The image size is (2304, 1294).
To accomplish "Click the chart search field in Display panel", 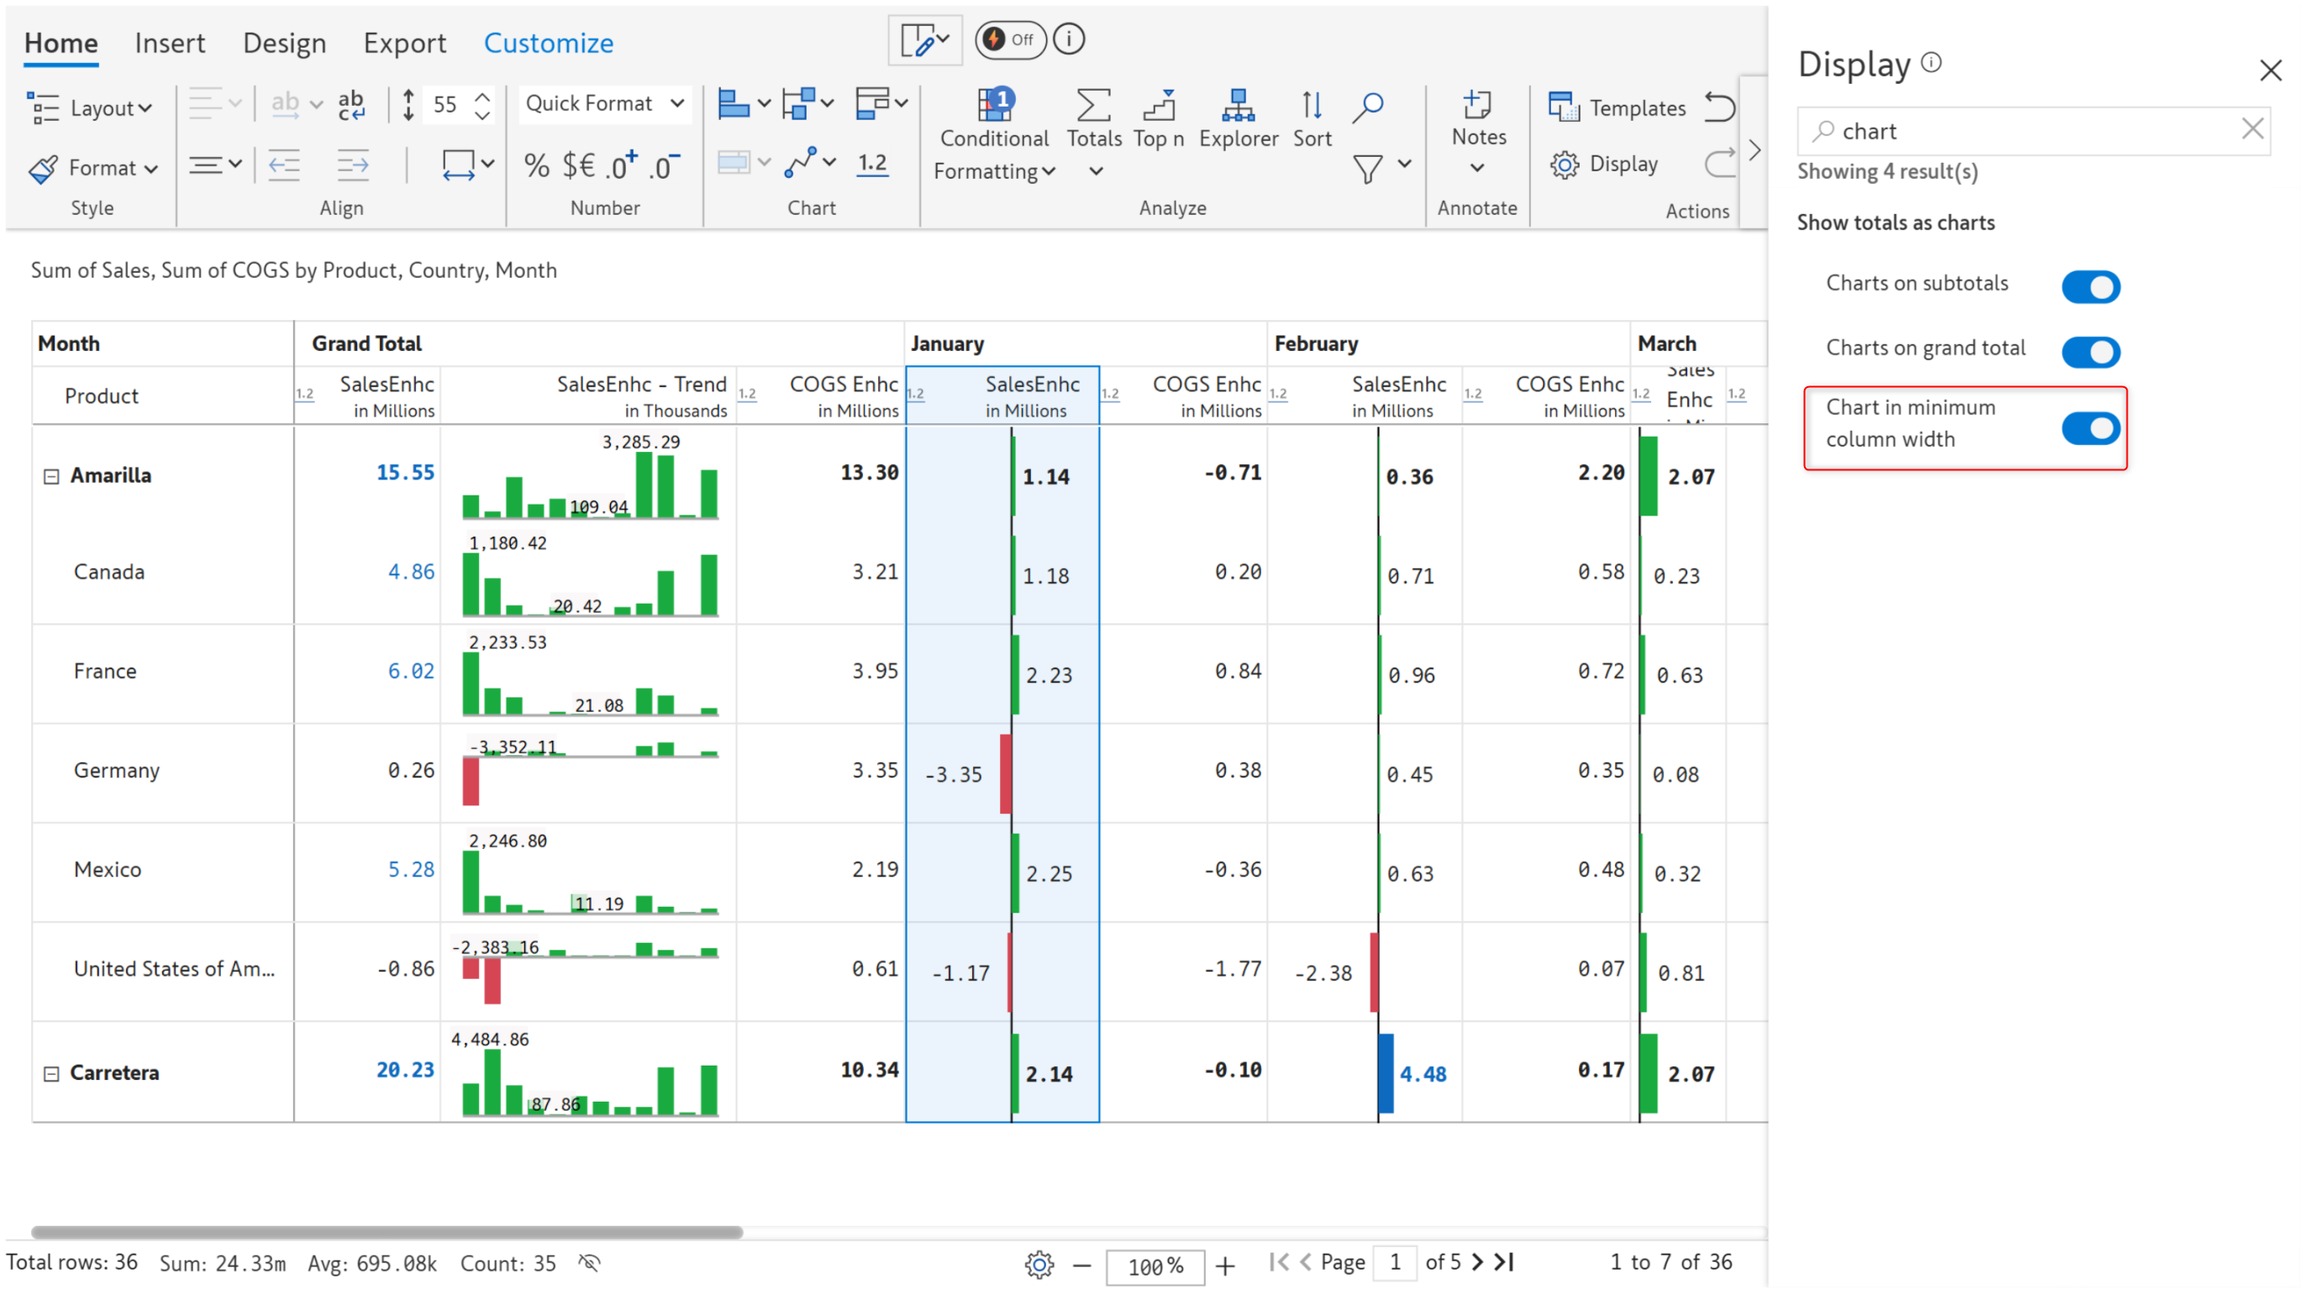I will click(x=2034, y=131).
